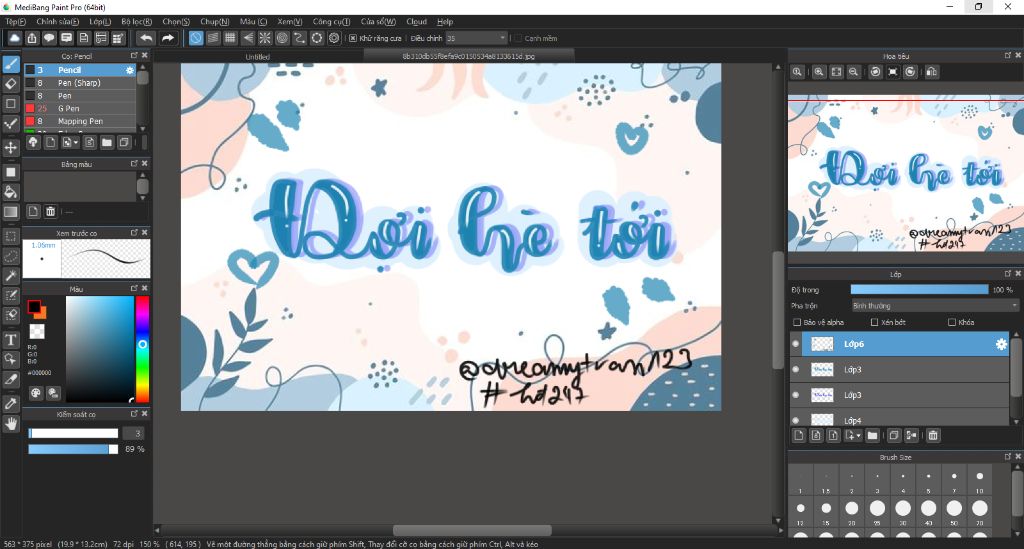Turn on radial snap guide

point(264,38)
